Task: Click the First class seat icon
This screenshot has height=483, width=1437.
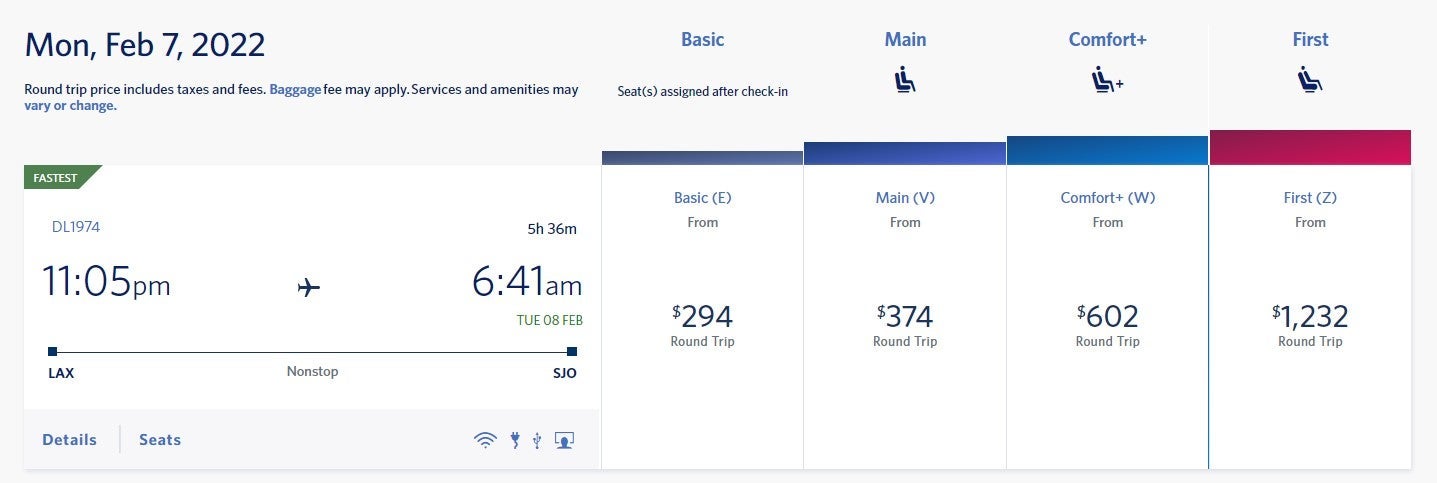Action: tap(1310, 78)
